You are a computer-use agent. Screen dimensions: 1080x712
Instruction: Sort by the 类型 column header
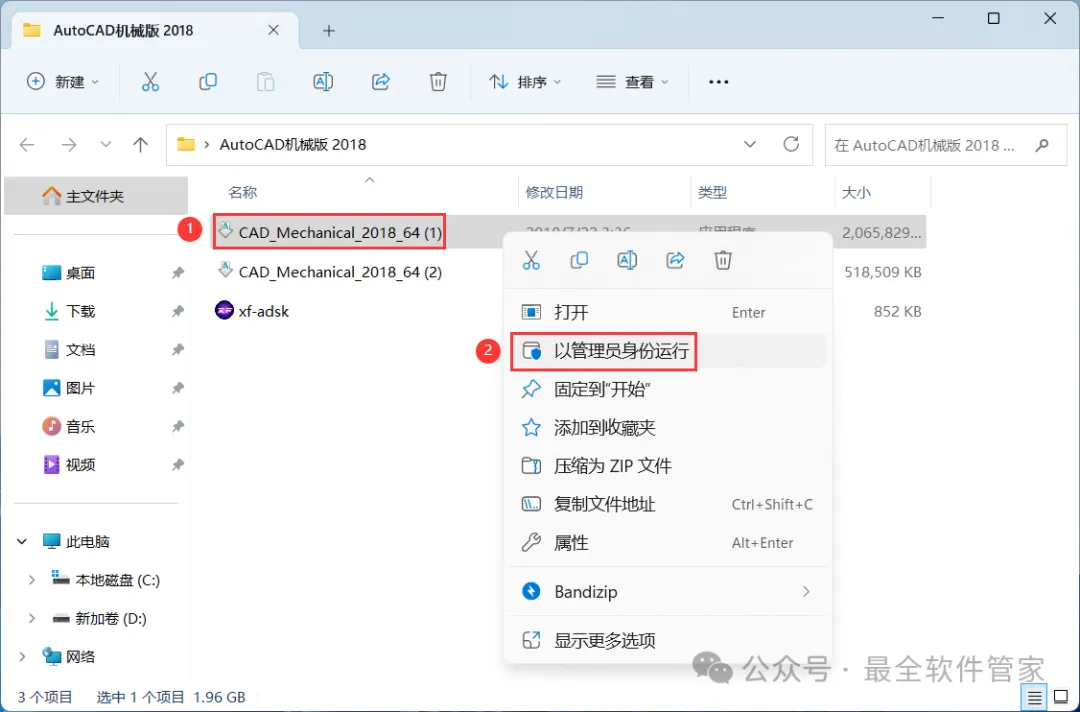712,193
